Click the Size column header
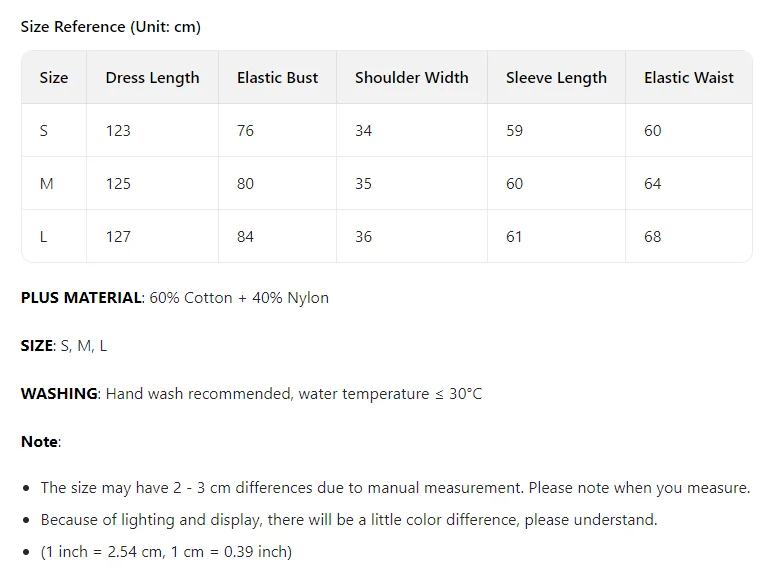 click(x=54, y=77)
